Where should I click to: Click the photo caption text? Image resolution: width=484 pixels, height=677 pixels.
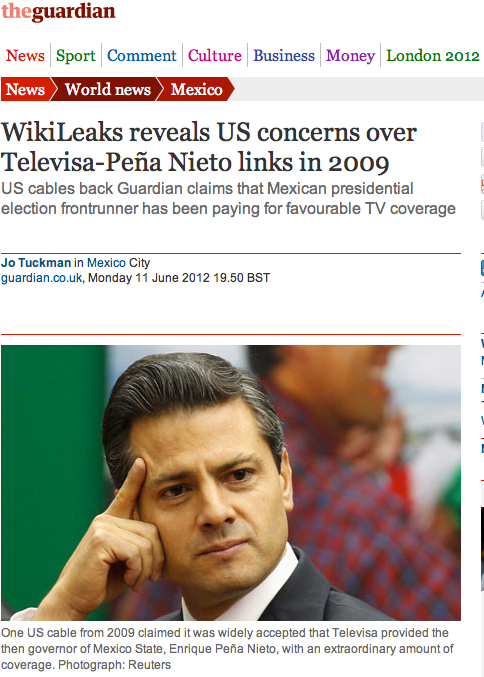click(x=227, y=649)
